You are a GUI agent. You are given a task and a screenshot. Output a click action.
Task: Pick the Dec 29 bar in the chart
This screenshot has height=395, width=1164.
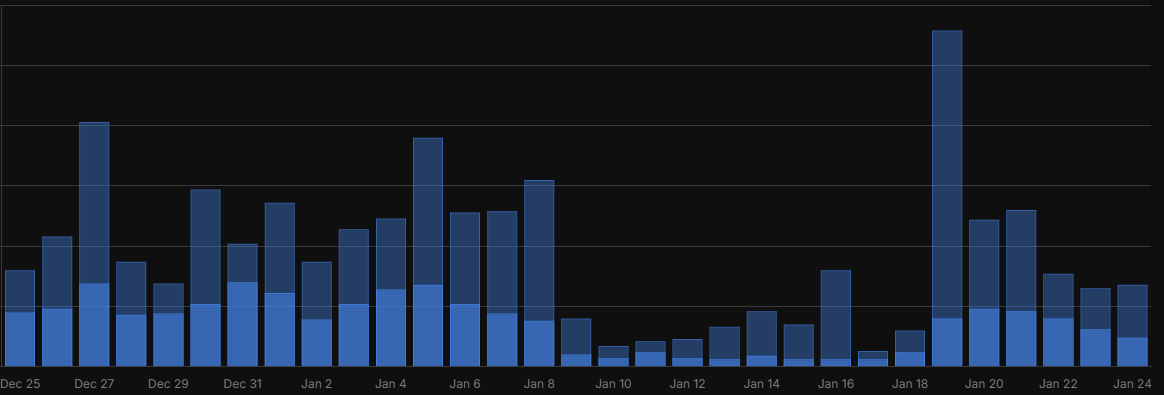169,324
